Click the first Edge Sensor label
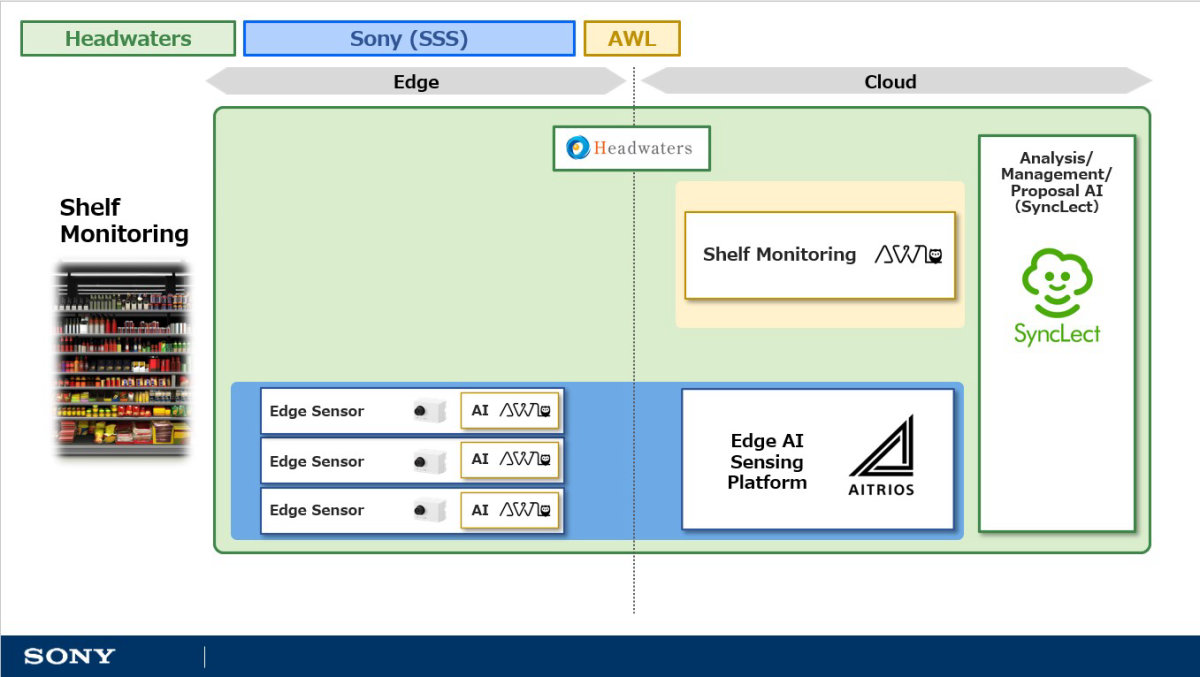The image size is (1200, 677). (x=317, y=411)
